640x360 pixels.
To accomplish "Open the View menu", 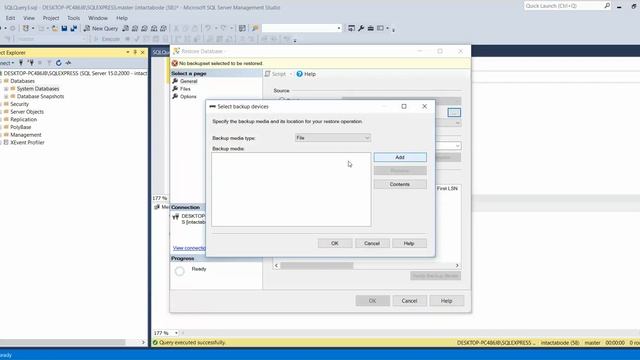I will pyautogui.click(x=29, y=18).
